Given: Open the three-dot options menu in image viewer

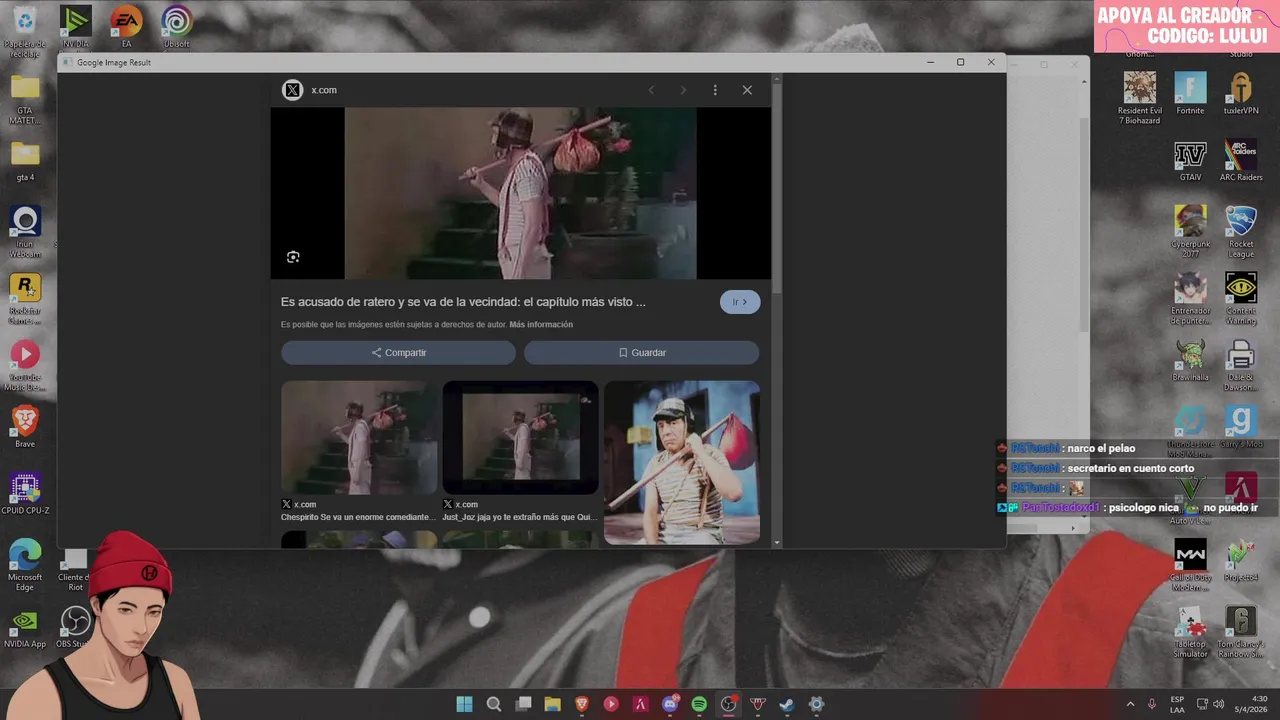Looking at the screenshot, I should tap(715, 90).
